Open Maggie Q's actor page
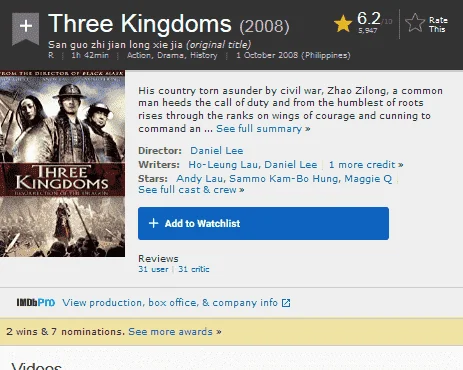 (368, 179)
